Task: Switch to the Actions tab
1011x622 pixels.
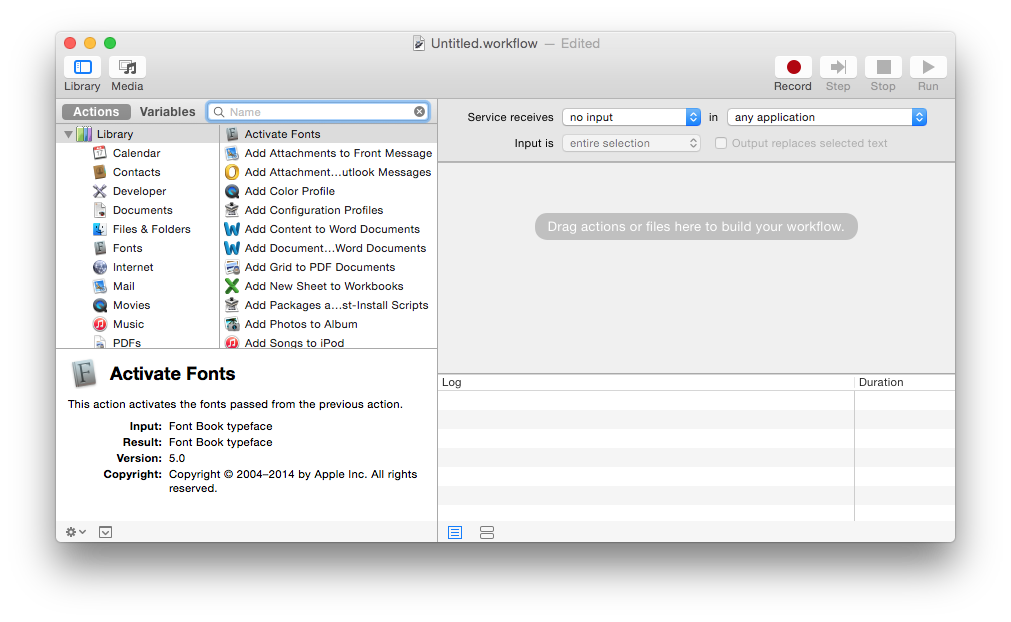Action: (96, 112)
